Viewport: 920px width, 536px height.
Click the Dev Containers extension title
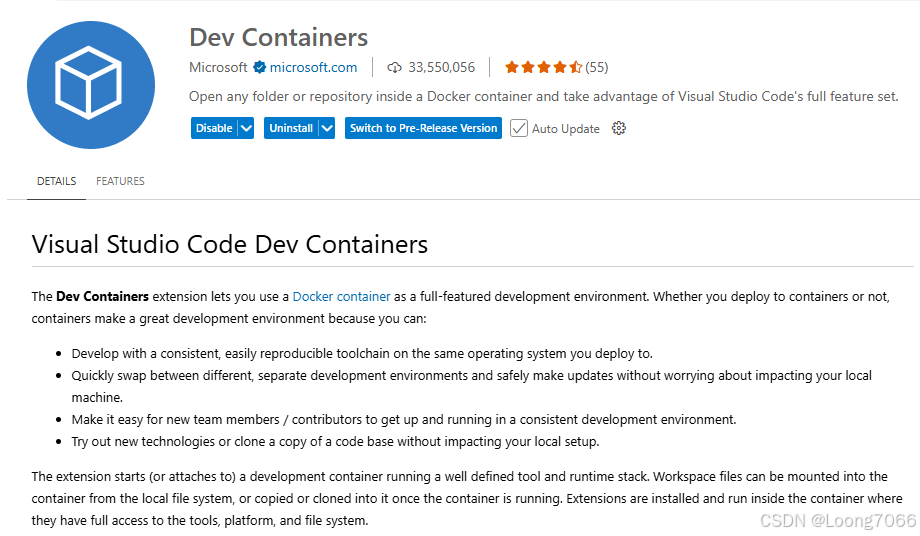click(x=279, y=38)
